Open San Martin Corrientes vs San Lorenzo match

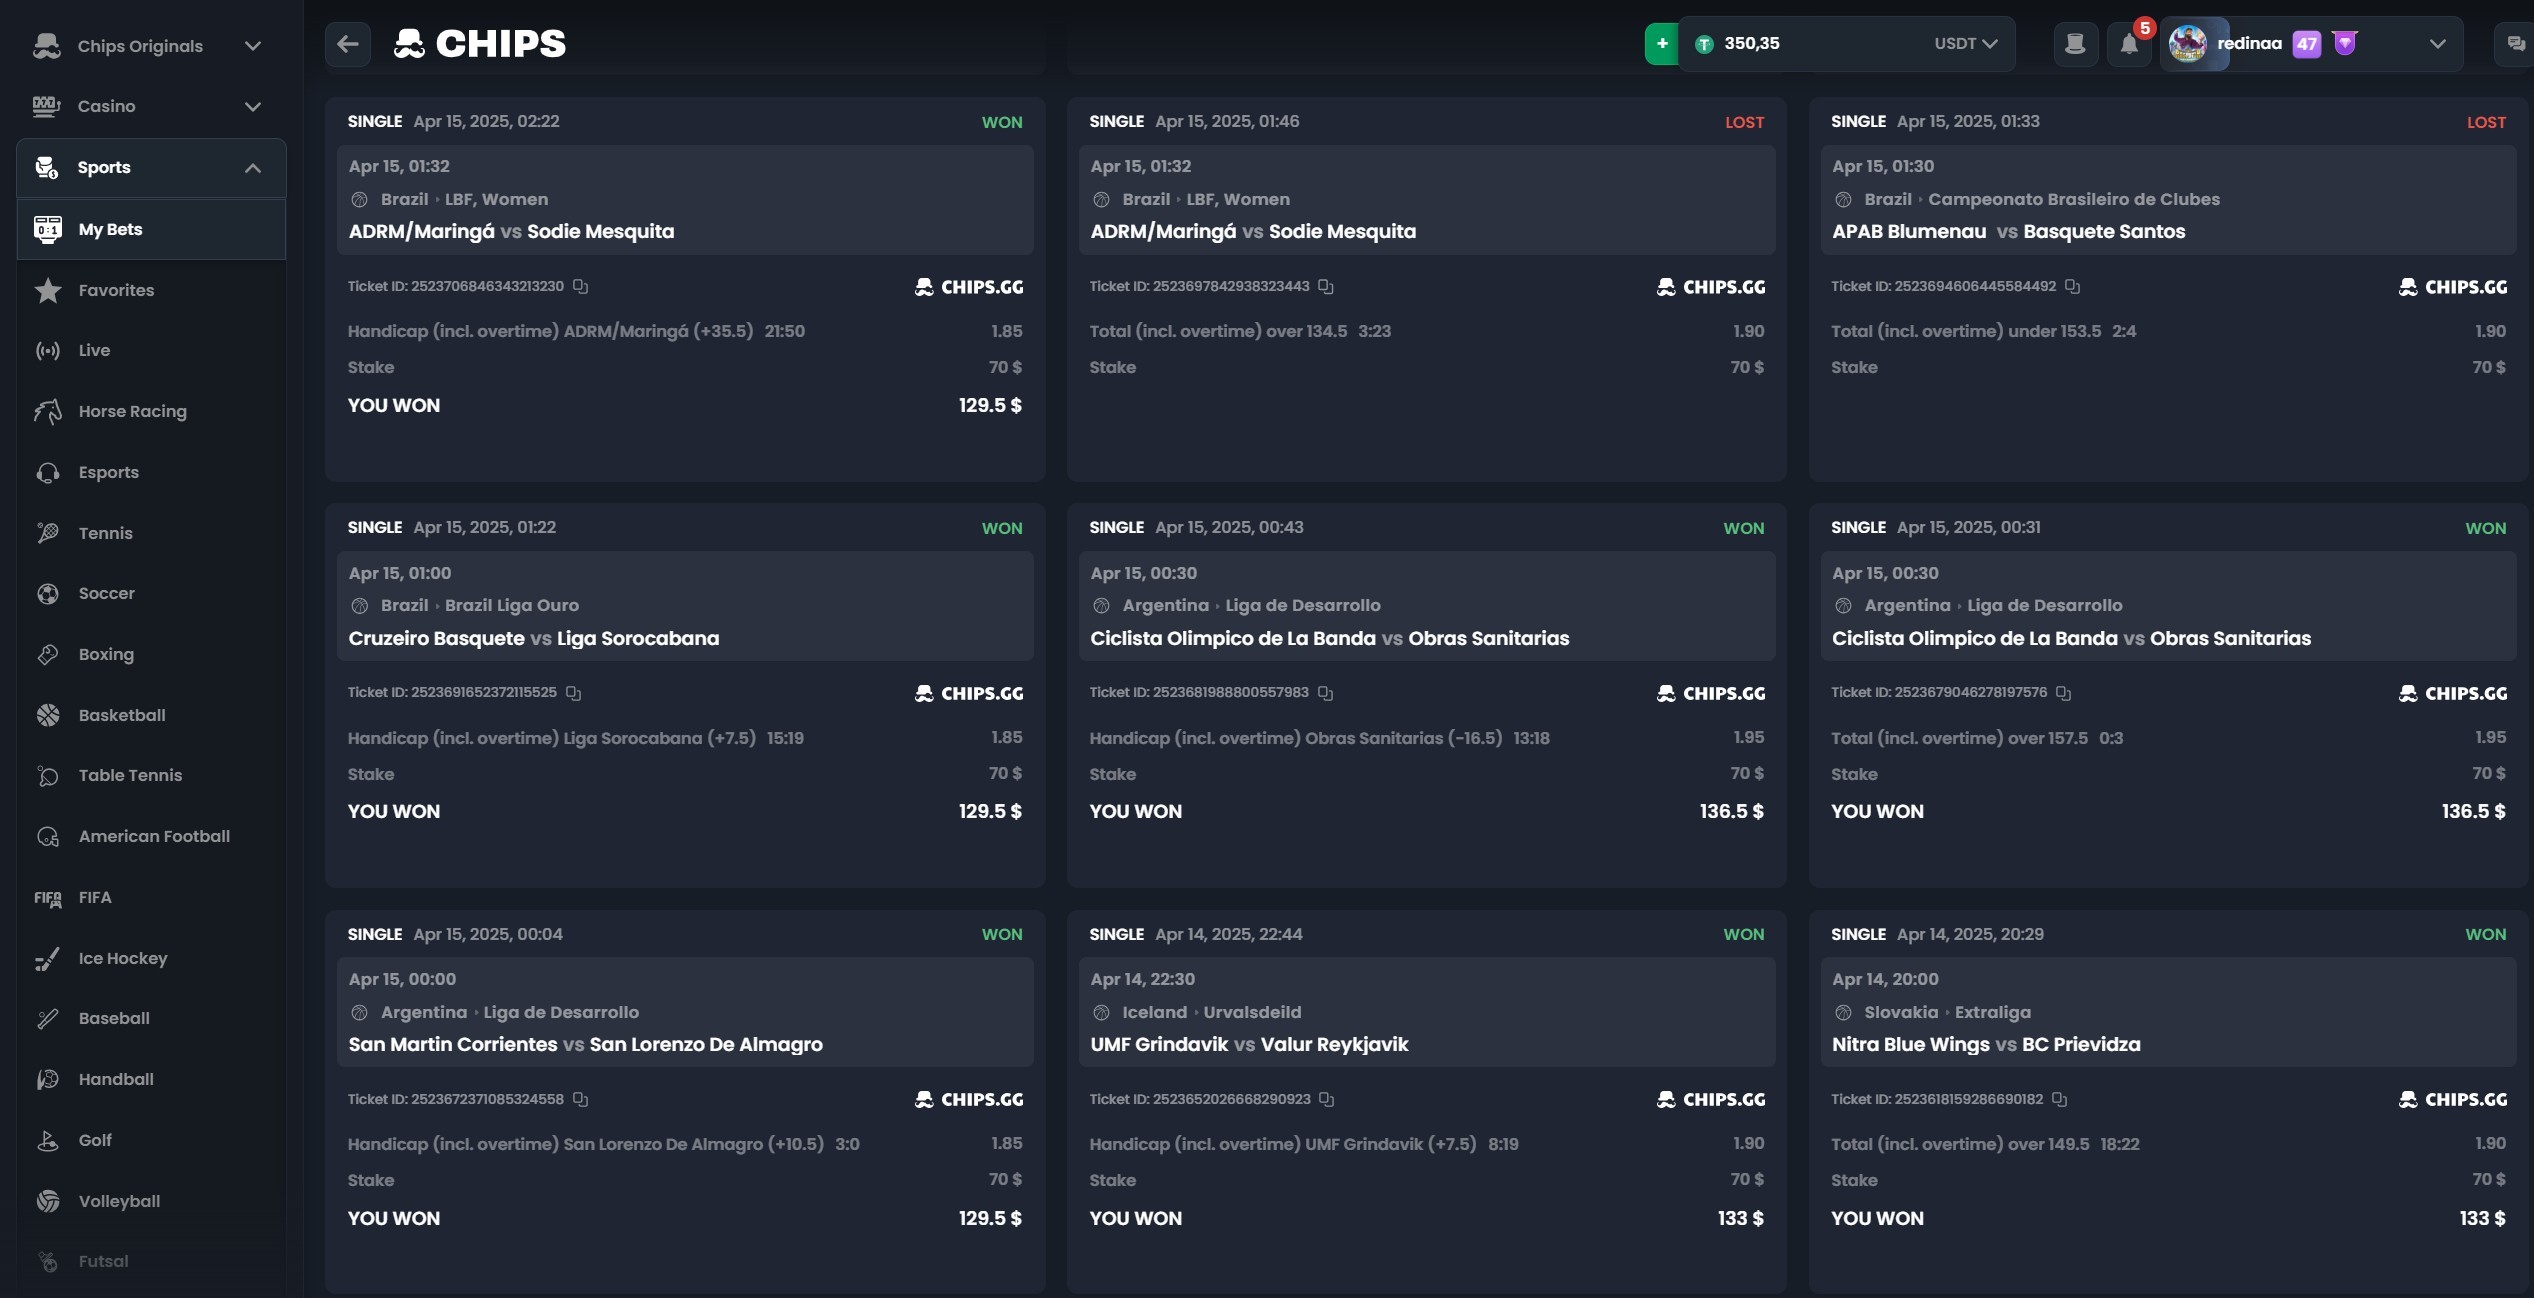586,1044
